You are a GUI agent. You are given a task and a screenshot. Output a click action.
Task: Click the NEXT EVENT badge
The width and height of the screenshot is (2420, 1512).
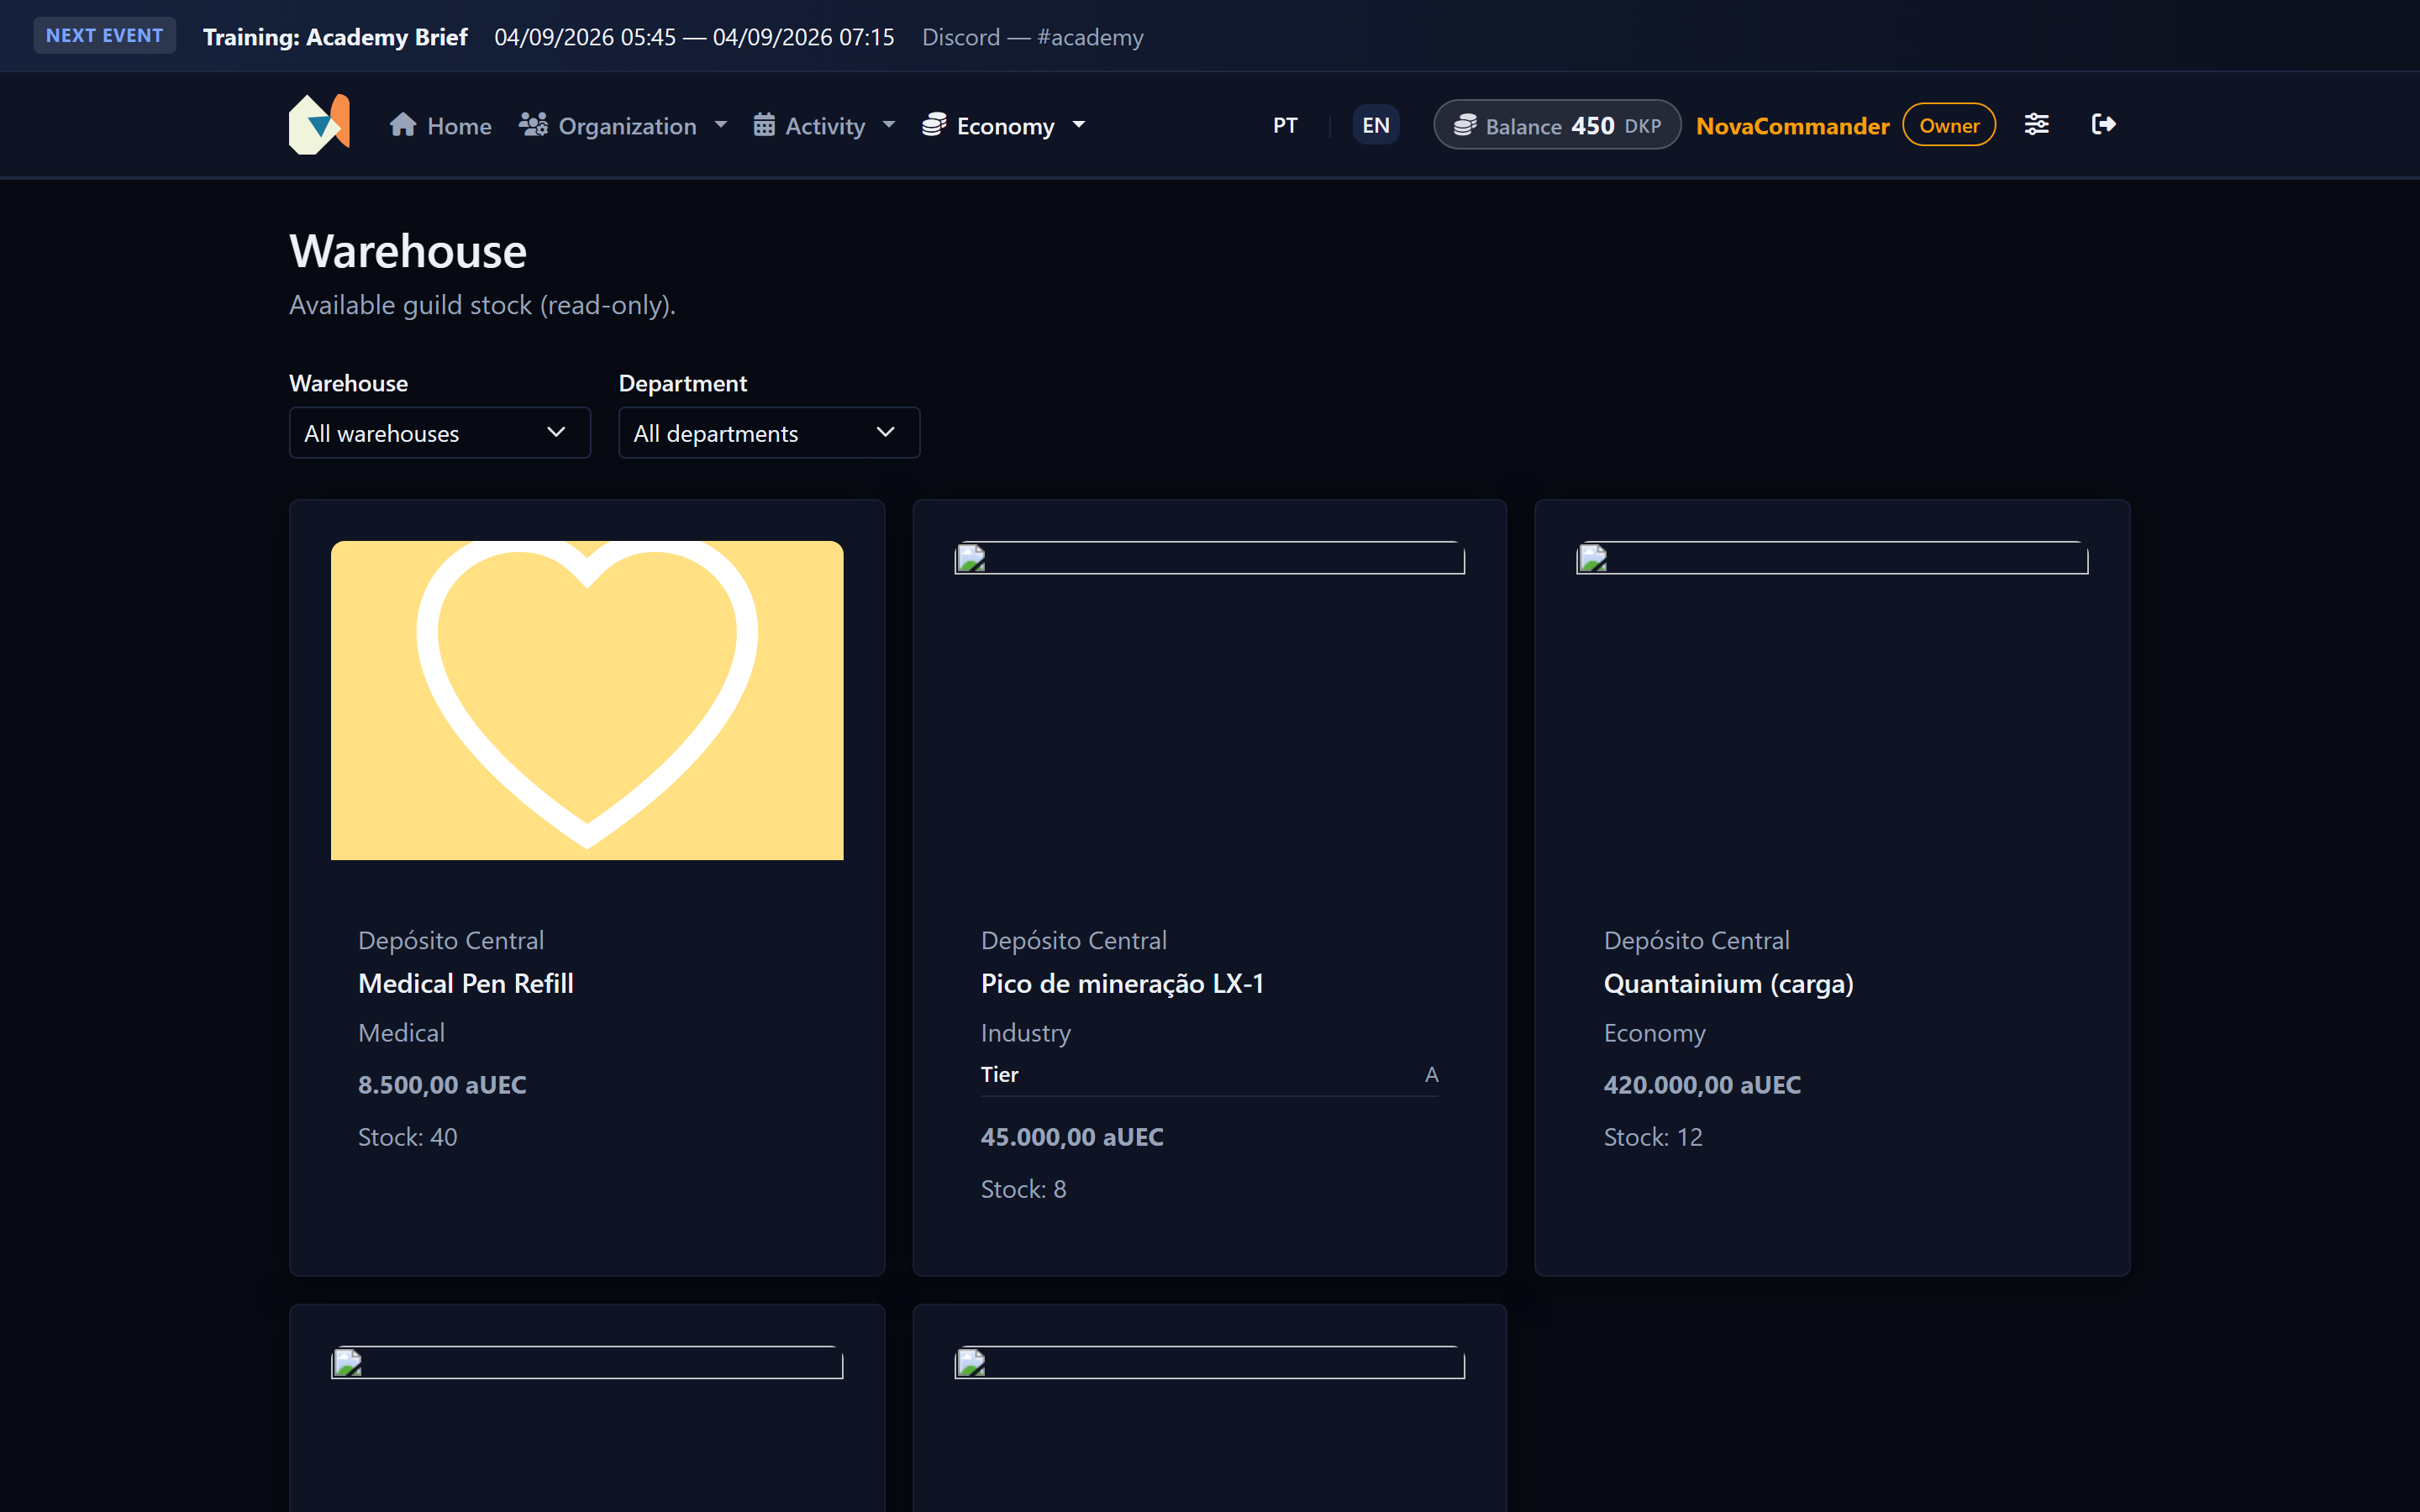click(x=104, y=35)
